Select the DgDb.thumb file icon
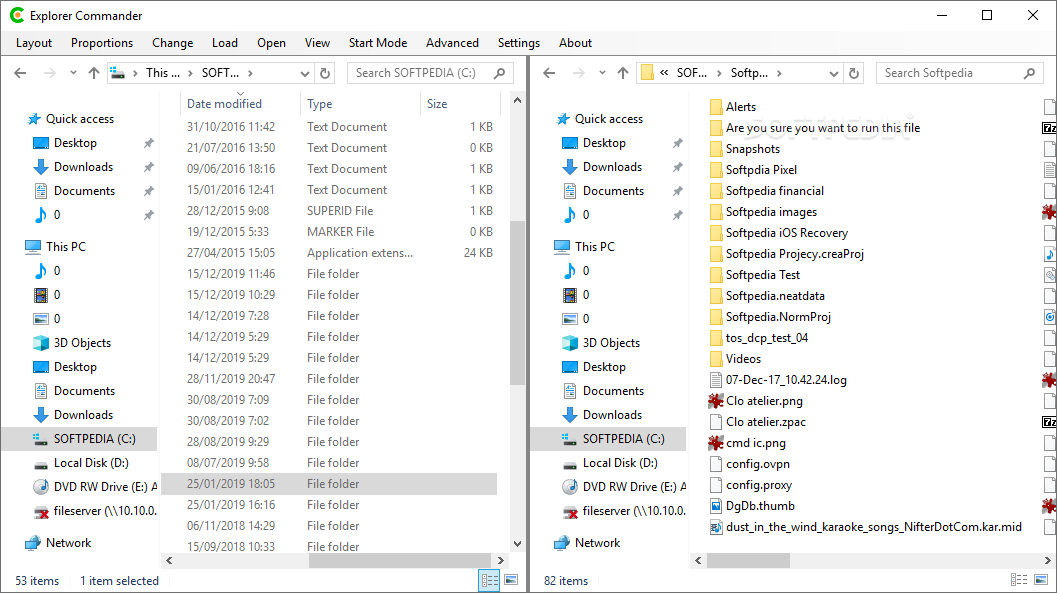 (716, 505)
